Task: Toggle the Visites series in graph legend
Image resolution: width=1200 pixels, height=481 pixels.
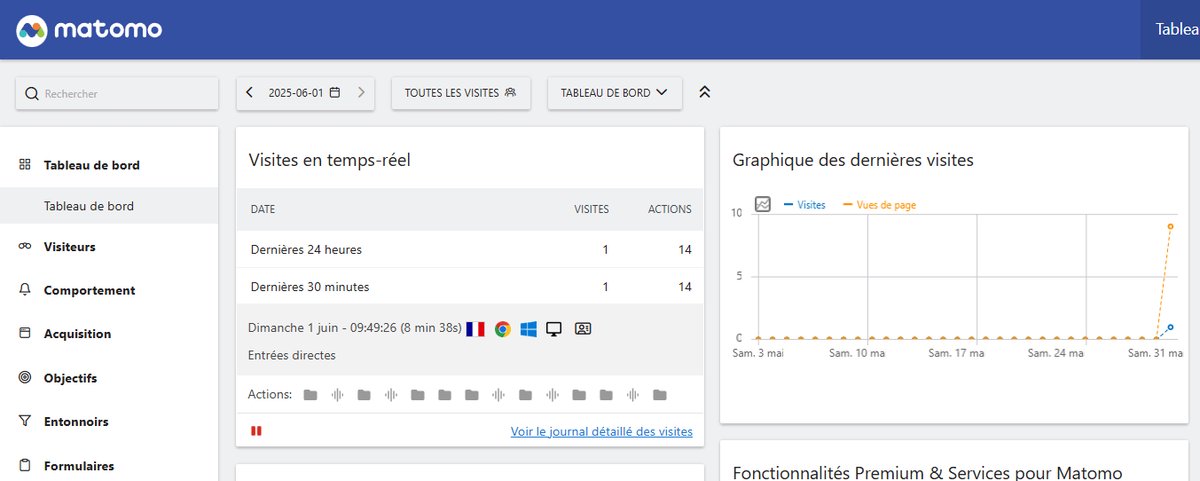Action: [805, 205]
